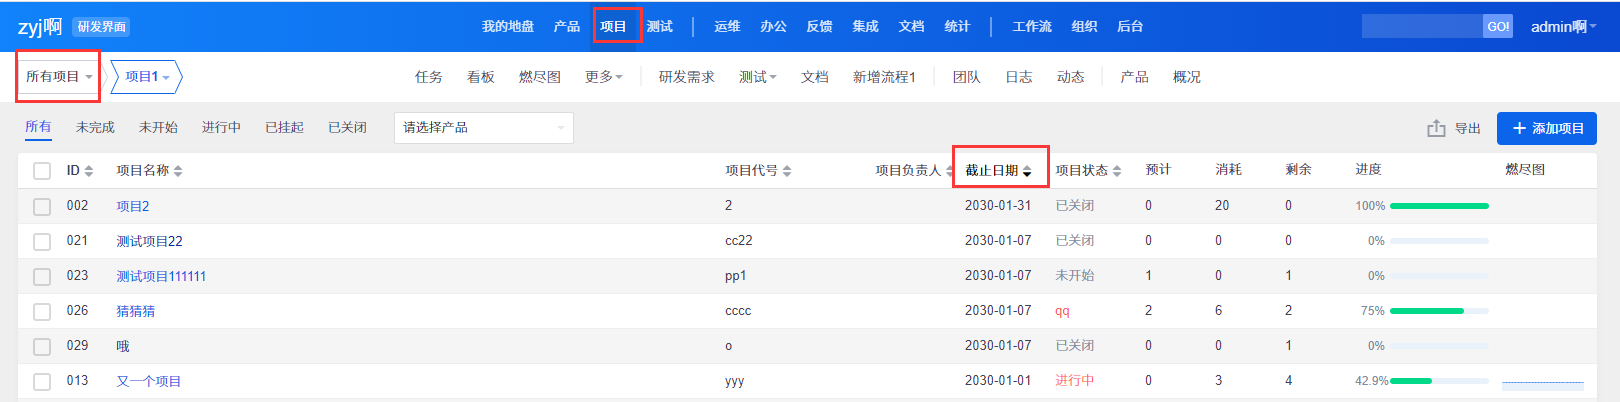Open the 测试项目111111 project link
This screenshot has width=1620, height=402.
(x=161, y=276)
